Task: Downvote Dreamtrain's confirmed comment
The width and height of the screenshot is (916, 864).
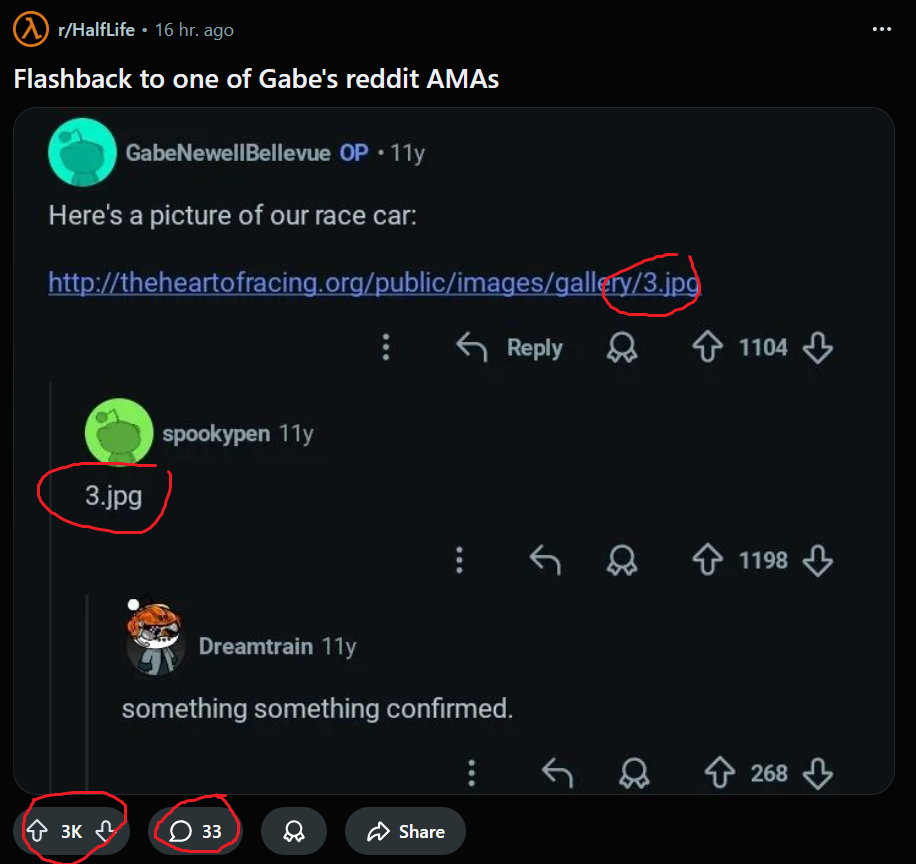Action: pos(818,773)
